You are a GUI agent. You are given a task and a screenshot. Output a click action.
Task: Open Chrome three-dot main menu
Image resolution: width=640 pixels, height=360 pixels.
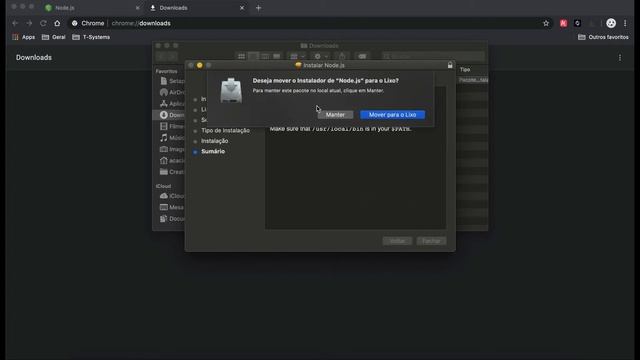[x=625, y=23]
